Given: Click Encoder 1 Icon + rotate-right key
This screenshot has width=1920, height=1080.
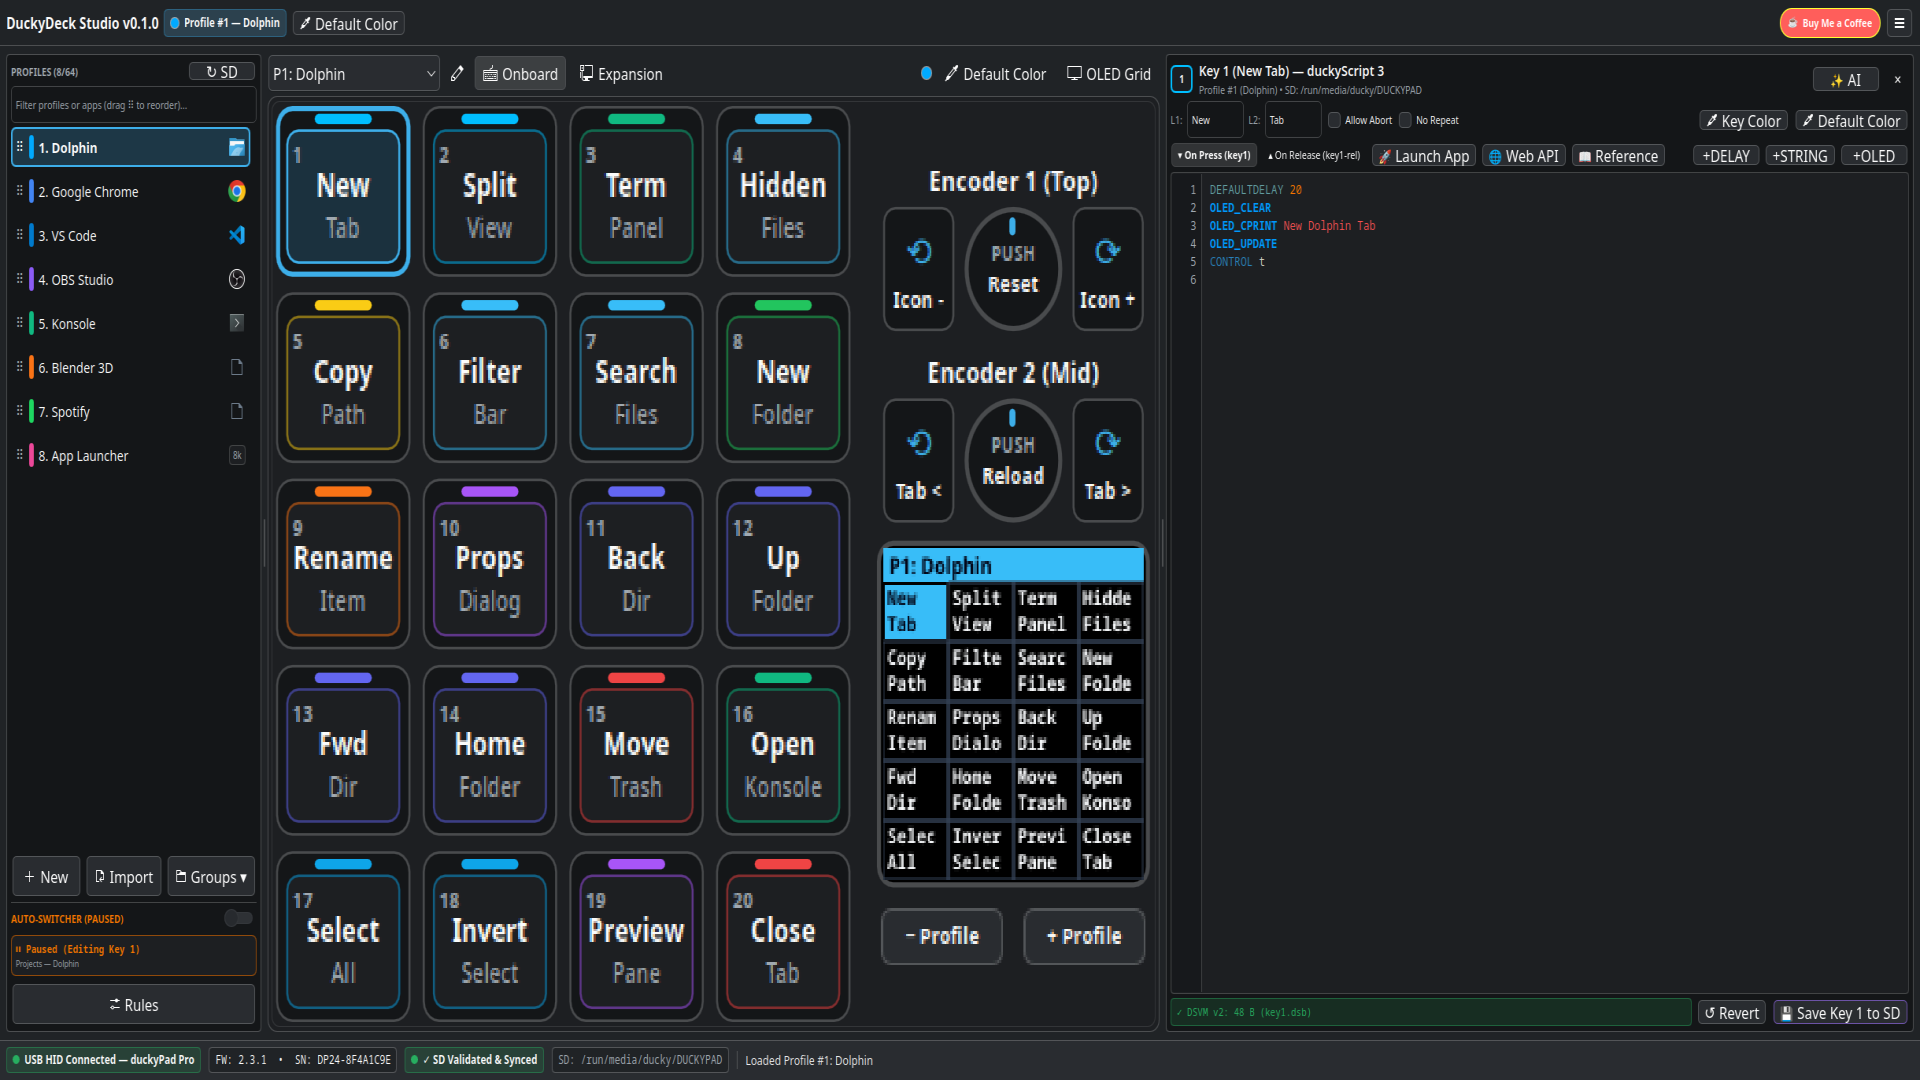Looking at the screenshot, I should click(x=1107, y=269).
